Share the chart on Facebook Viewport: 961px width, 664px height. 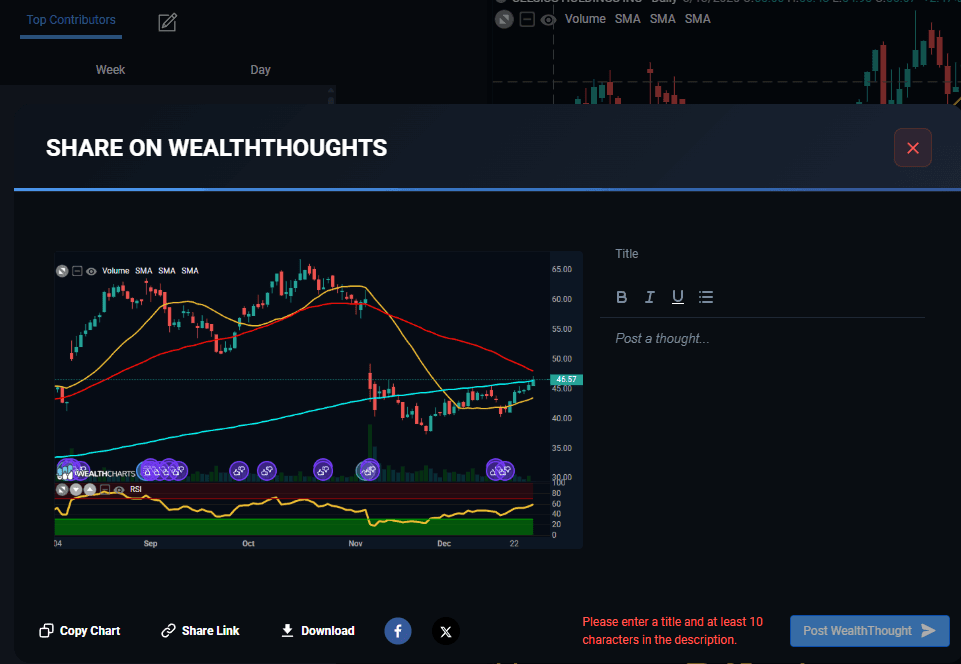(x=398, y=631)
